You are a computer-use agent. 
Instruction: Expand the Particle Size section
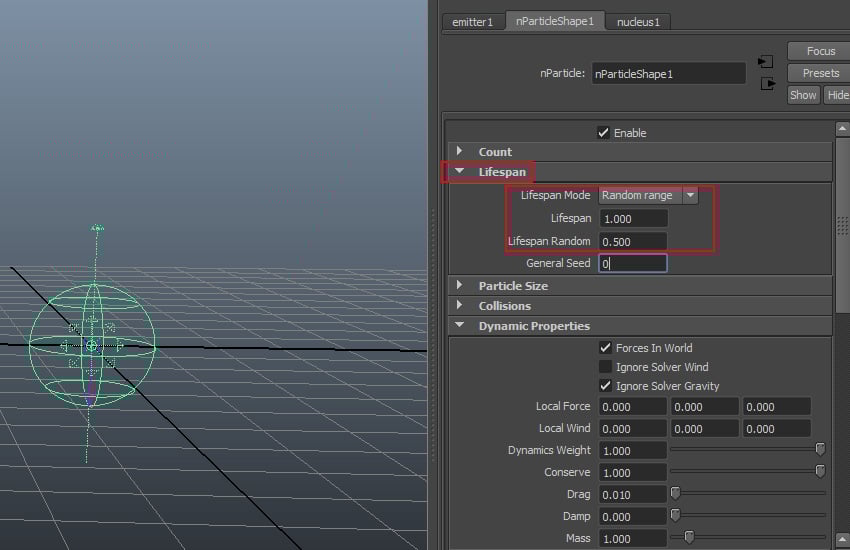click(x=460, y=285)
